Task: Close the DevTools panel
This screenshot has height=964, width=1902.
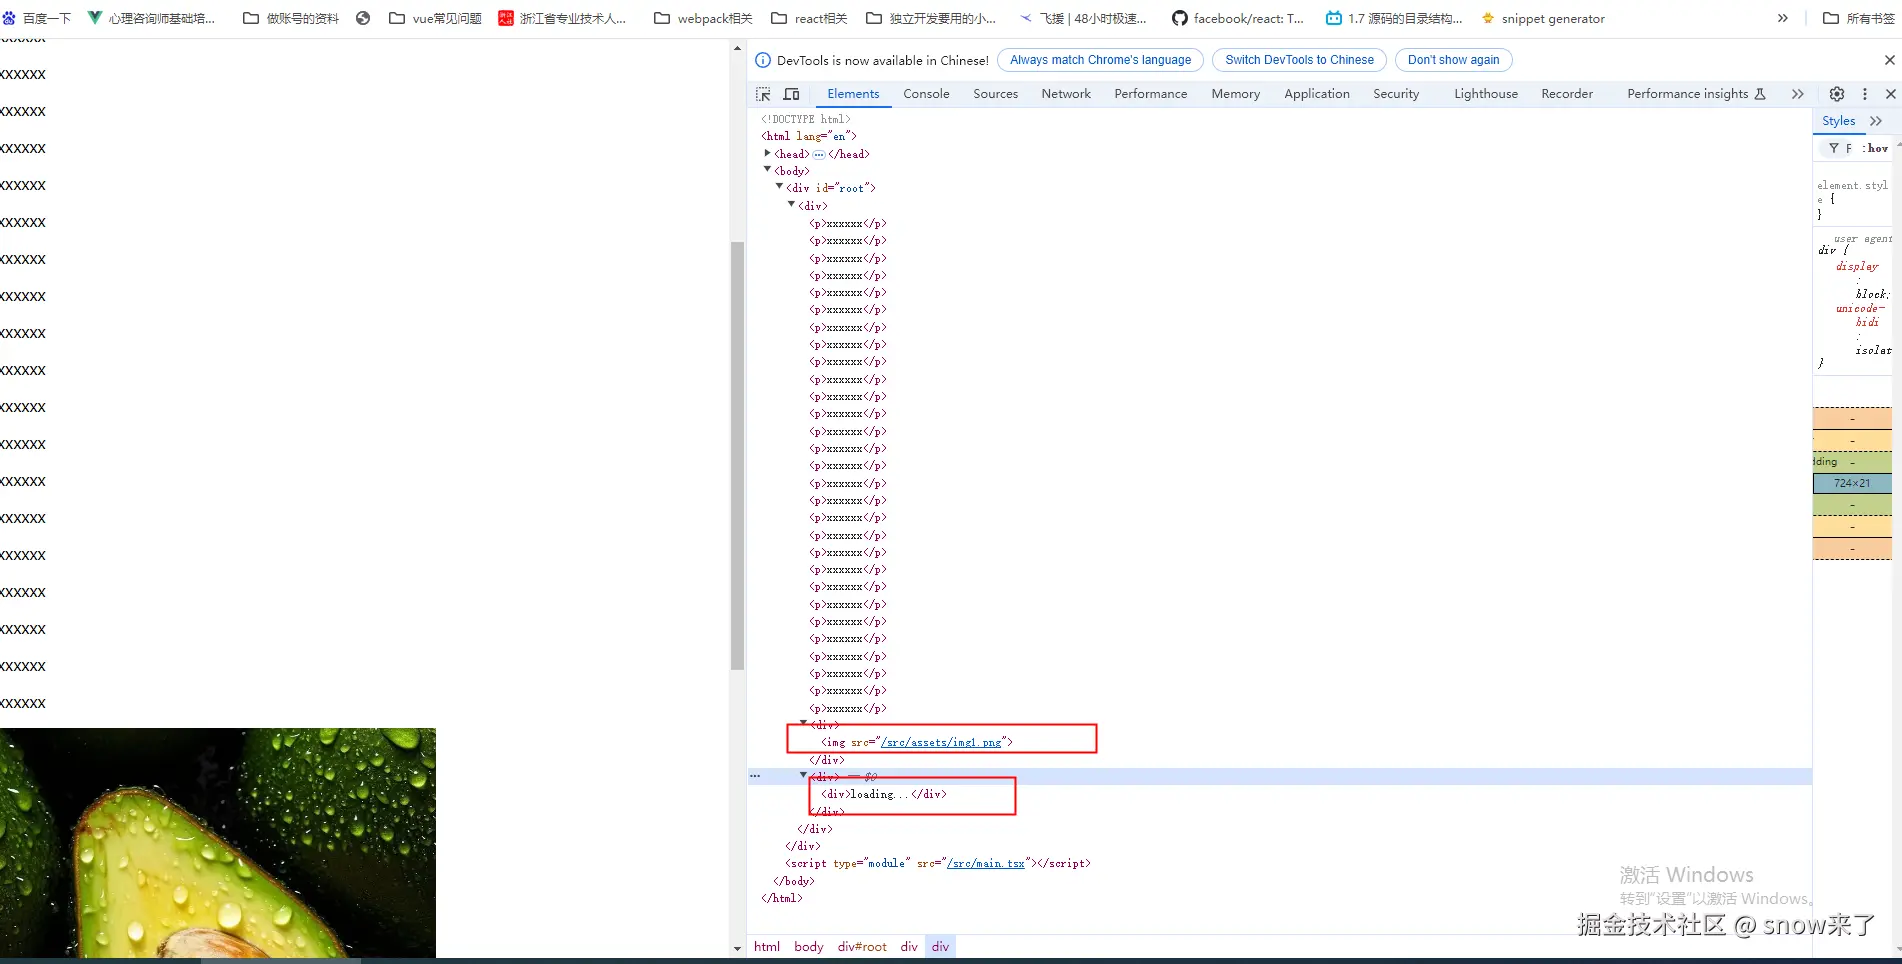Action: coord(1890,94)
